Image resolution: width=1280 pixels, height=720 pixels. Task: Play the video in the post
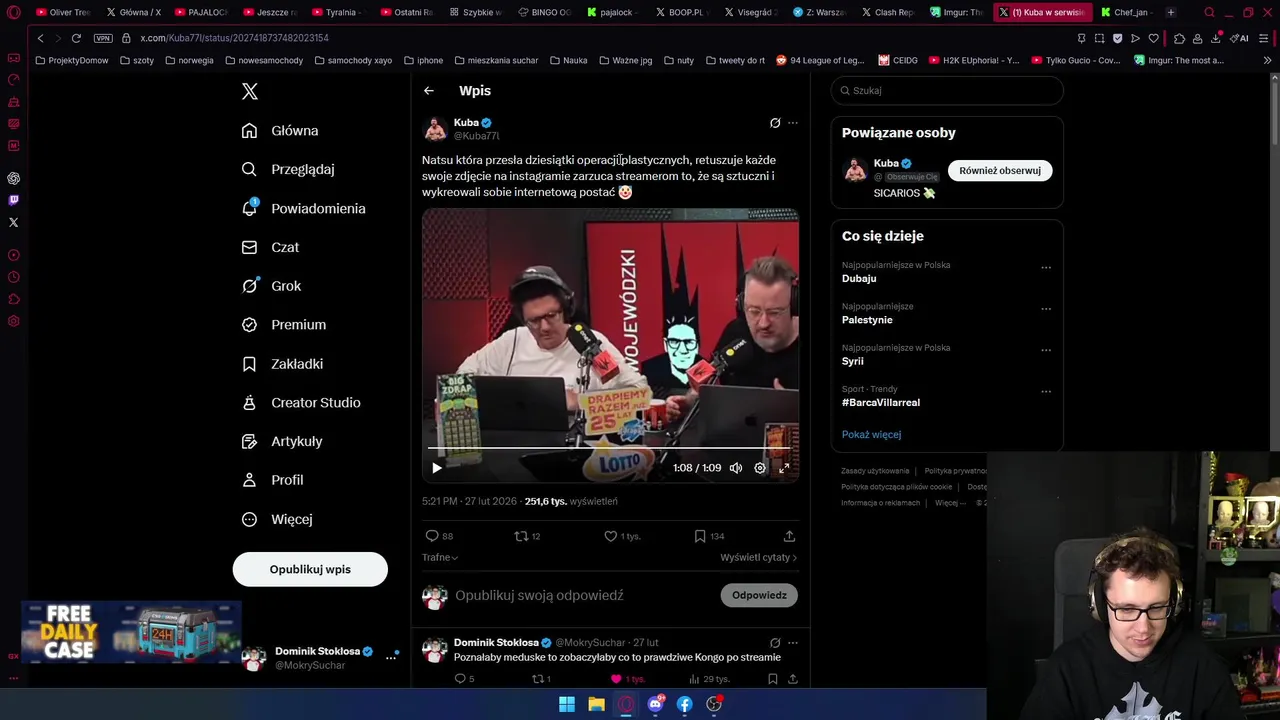(x=437, y=468)
